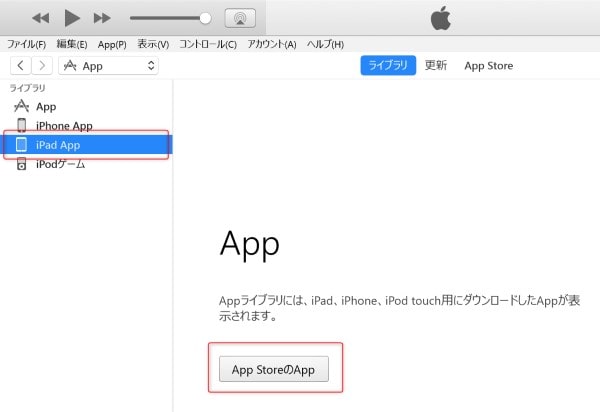
Task: Select iPodゲーム in the sidebar
Action: tap(86, 164)
